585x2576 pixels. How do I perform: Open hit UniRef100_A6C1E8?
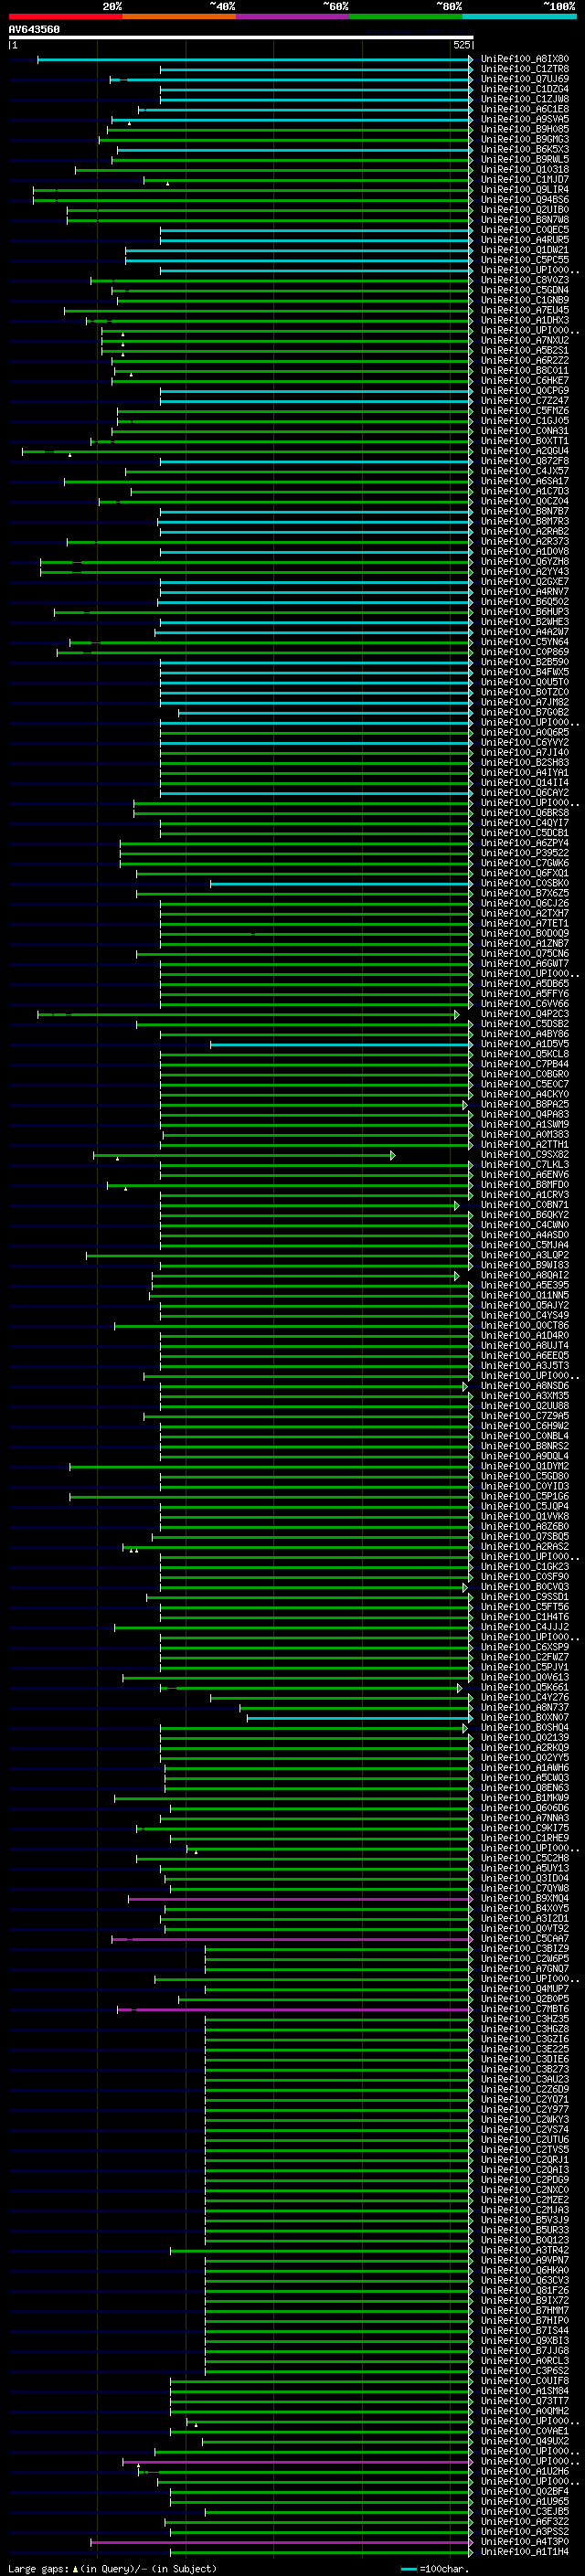[x=525, y=110]
